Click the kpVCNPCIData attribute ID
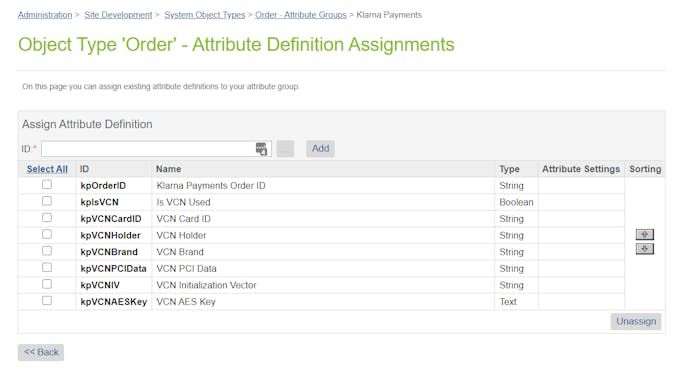Image resolution: width=680 pixels, height=372 pixels. pos(113,268)
